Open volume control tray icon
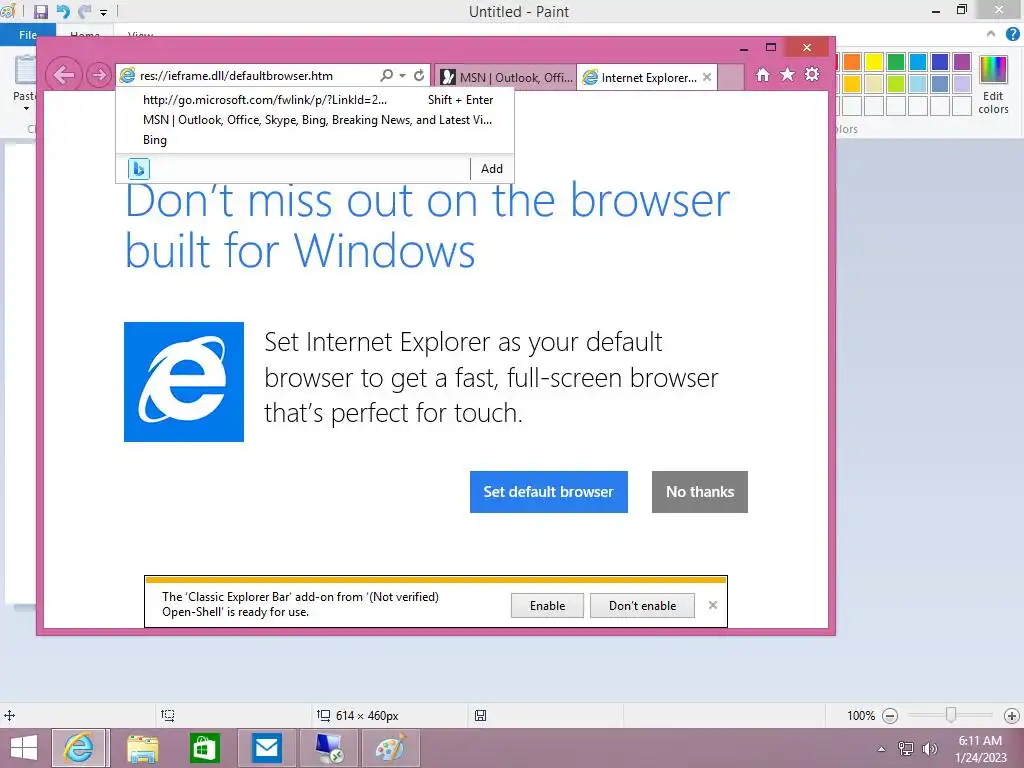This screenshot has width=1024, height=768. click(x=929, y=749)
